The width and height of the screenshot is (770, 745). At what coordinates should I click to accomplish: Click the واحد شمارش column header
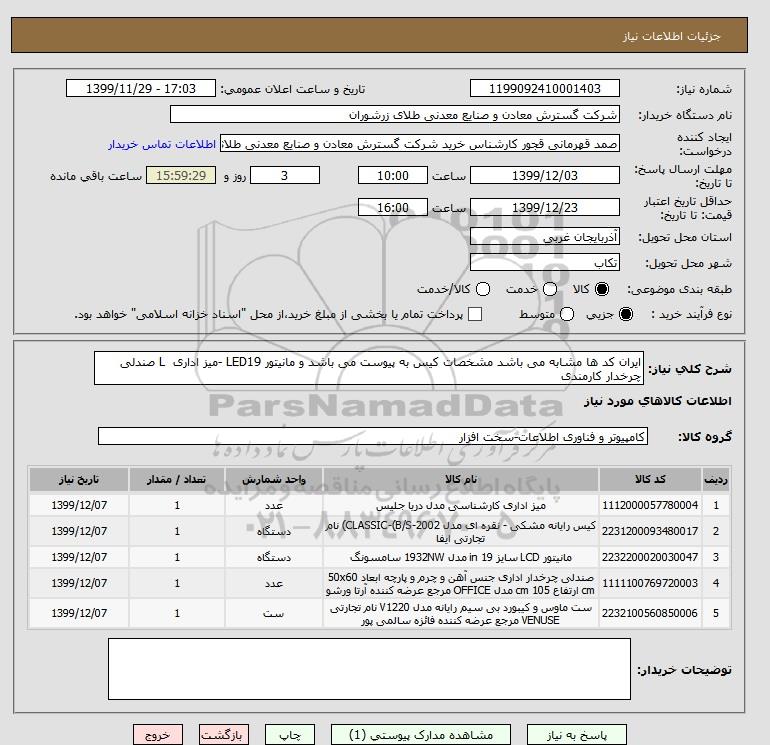(274, 479)
